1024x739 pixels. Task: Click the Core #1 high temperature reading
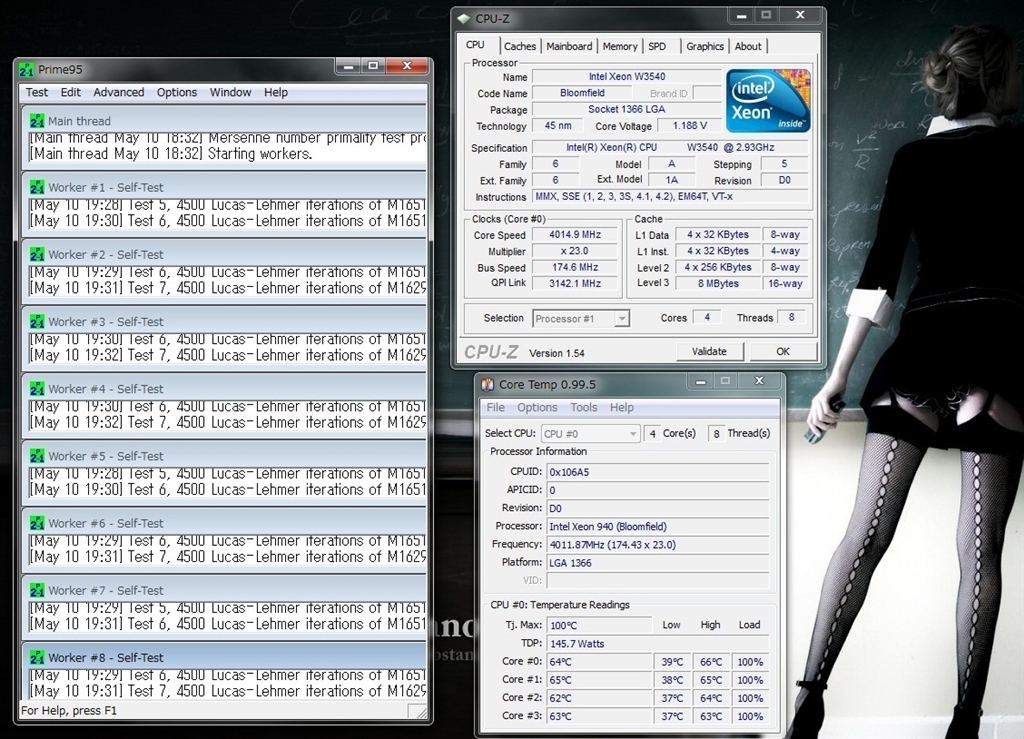[x=711, y=680]
